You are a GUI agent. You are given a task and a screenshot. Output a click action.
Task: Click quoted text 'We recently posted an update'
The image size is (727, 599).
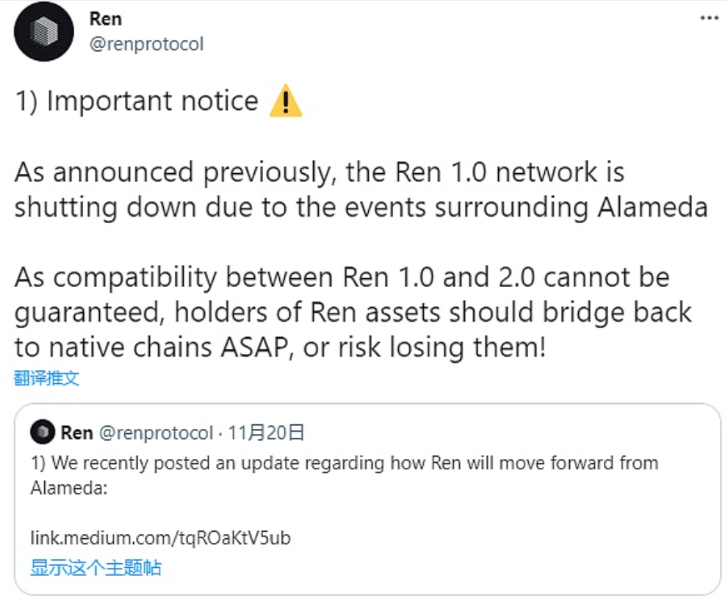pos(344,463)
